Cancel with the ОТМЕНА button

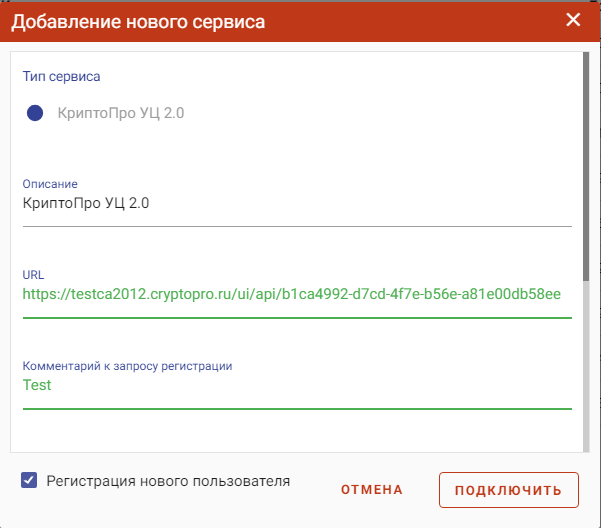click(x=371, y=490)
